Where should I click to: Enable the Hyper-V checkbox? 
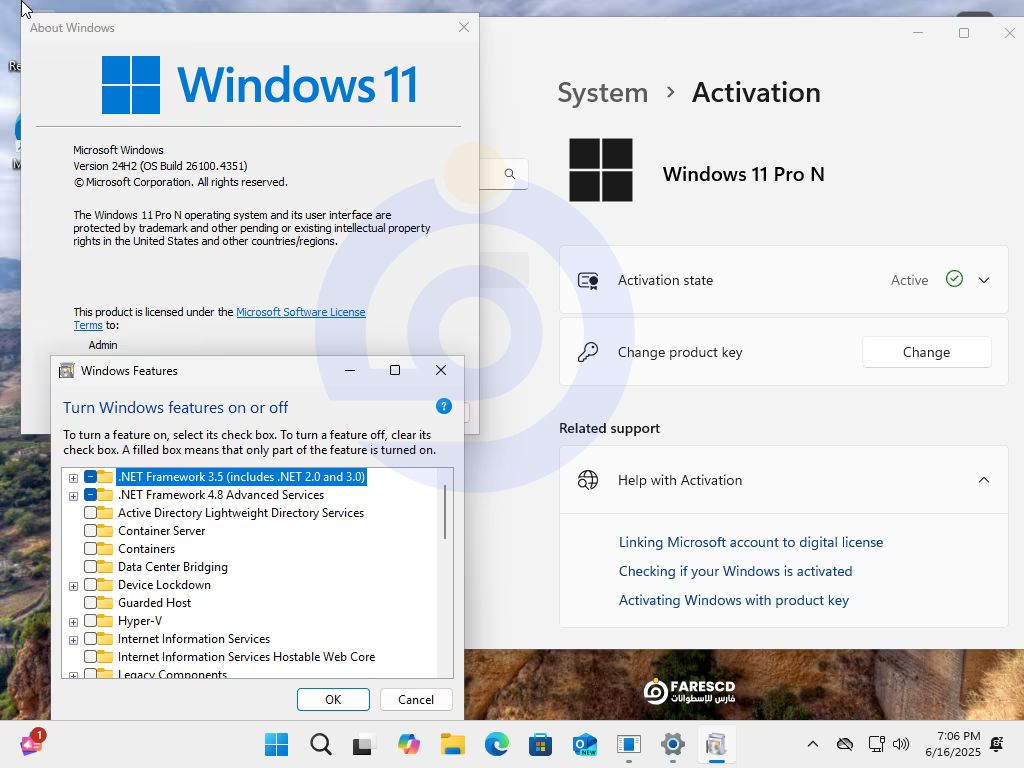90,620
